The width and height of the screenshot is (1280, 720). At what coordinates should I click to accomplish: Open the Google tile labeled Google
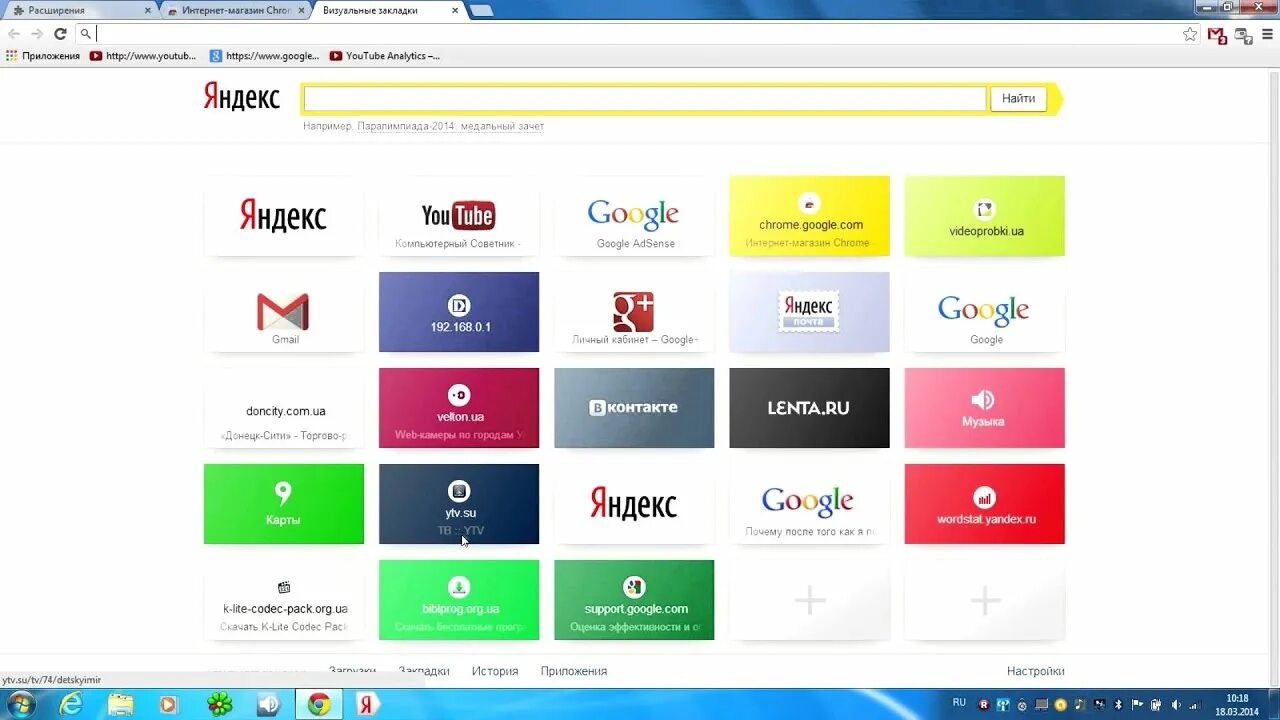985,312
